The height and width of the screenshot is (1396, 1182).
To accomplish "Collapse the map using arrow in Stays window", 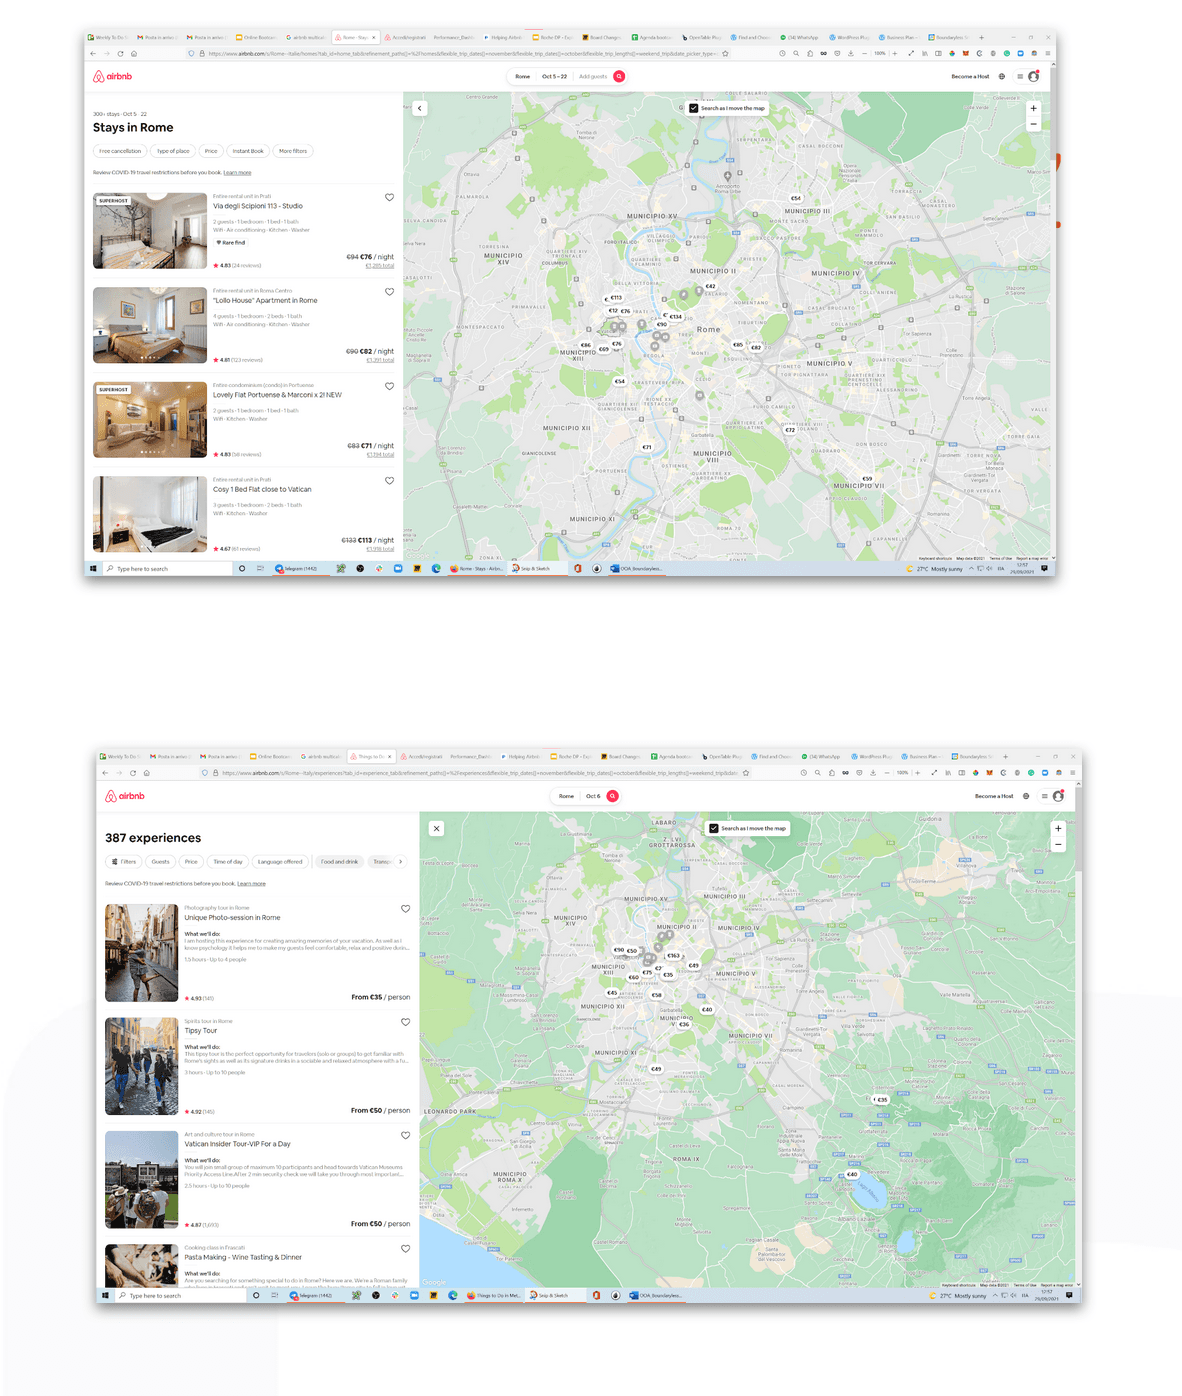I will click(x=420, y=108).
